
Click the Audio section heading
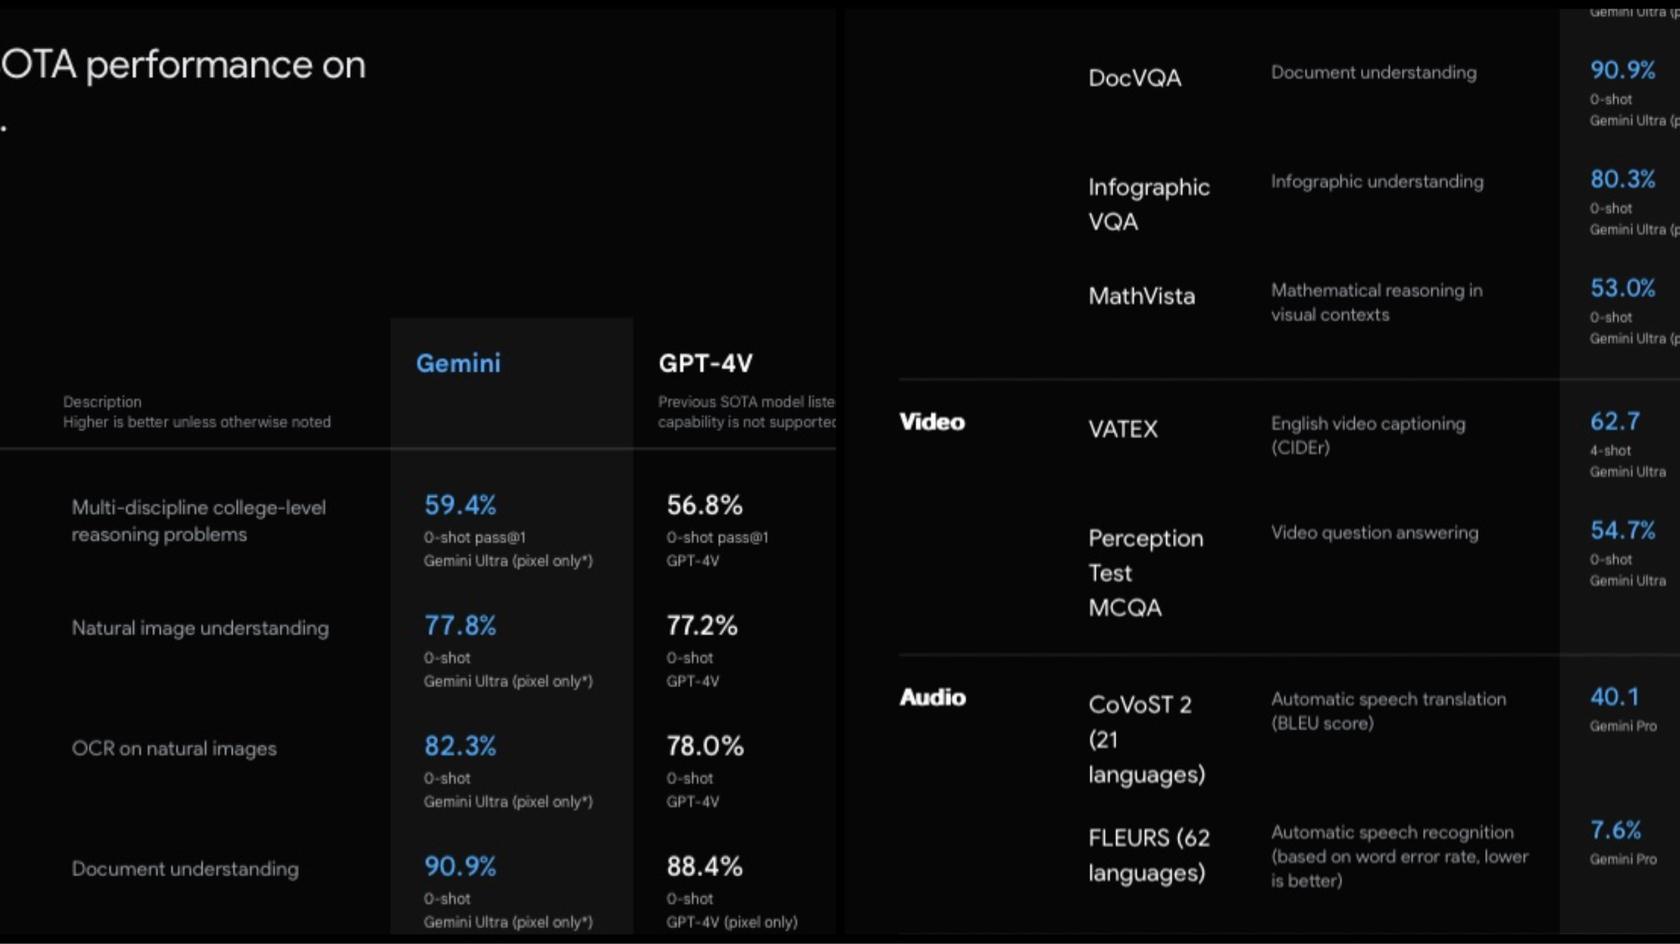[x=932, y=697]
